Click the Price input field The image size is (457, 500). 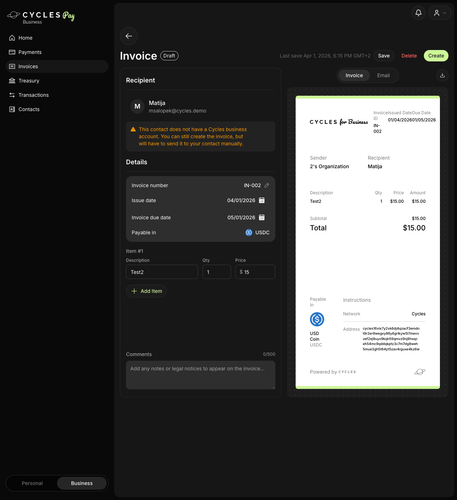255,272
